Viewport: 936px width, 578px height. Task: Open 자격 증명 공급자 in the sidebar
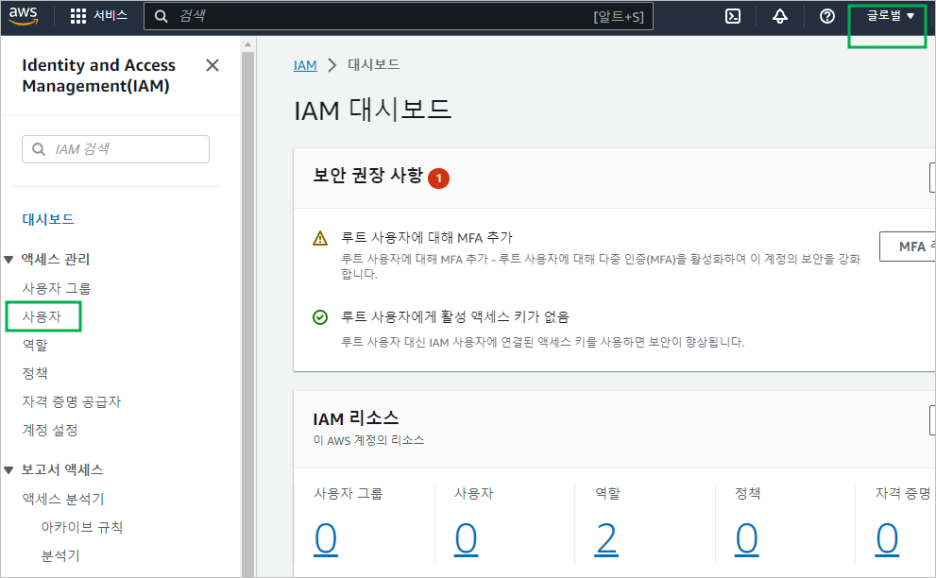pos(71,402)
